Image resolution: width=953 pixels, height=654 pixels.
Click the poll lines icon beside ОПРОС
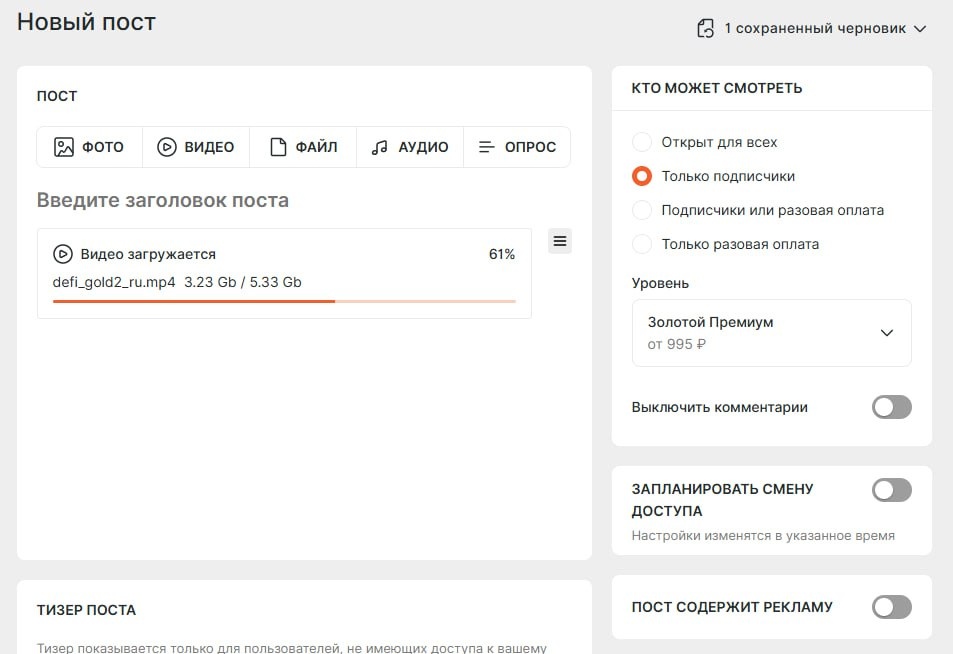[x=486, y=147]
